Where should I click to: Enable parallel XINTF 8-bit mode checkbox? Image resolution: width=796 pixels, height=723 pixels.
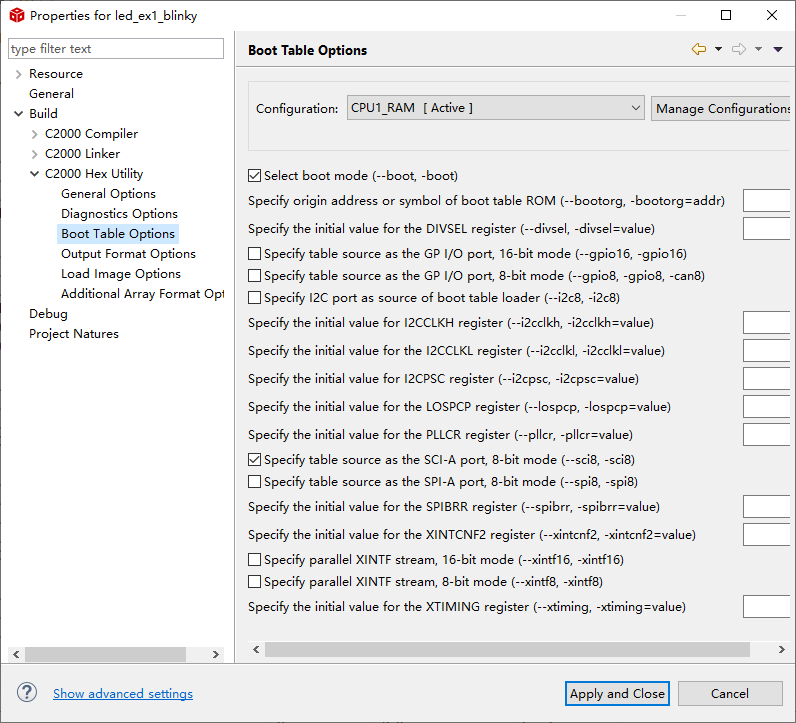[254, 581]
